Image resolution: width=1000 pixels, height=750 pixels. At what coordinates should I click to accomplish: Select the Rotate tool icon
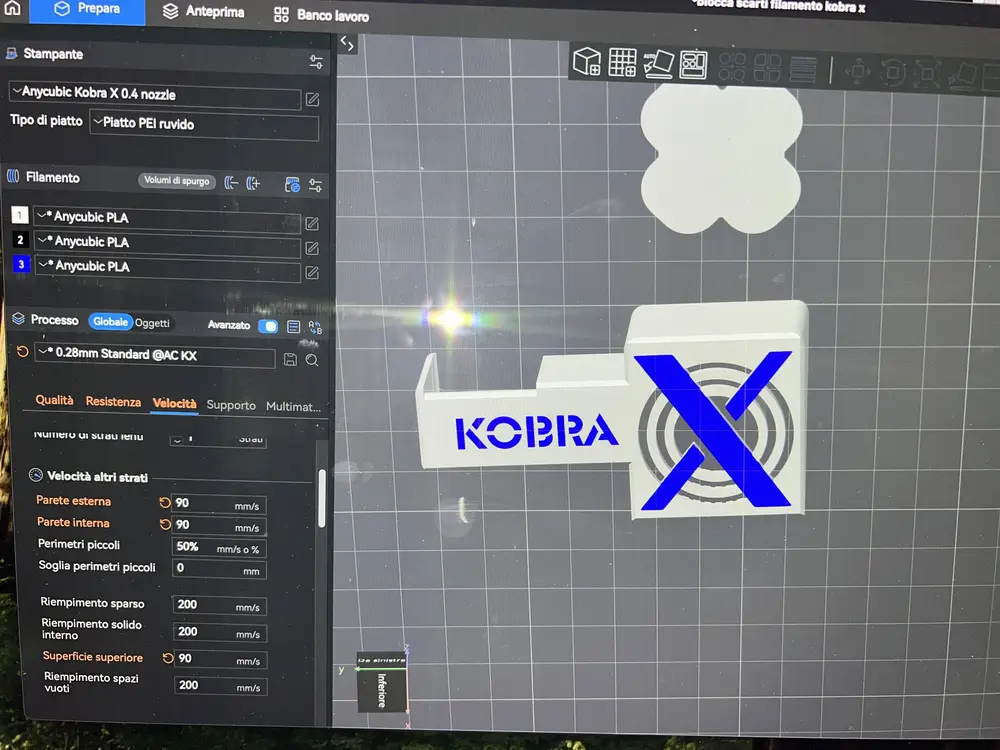pyautogui.click(x=893, y=73)
